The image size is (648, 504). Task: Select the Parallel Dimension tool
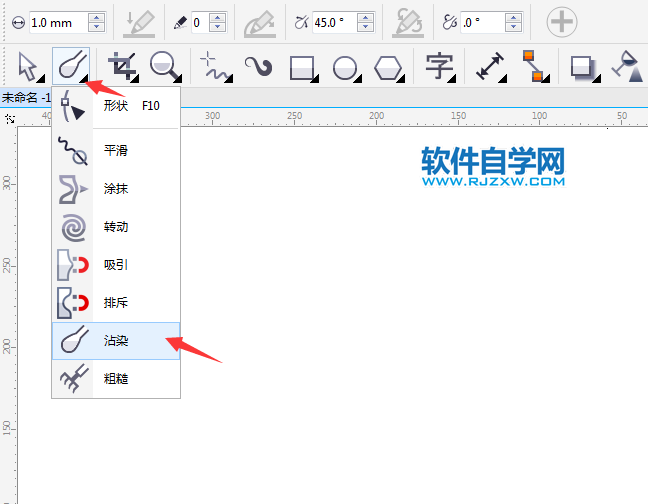point(489,66)
